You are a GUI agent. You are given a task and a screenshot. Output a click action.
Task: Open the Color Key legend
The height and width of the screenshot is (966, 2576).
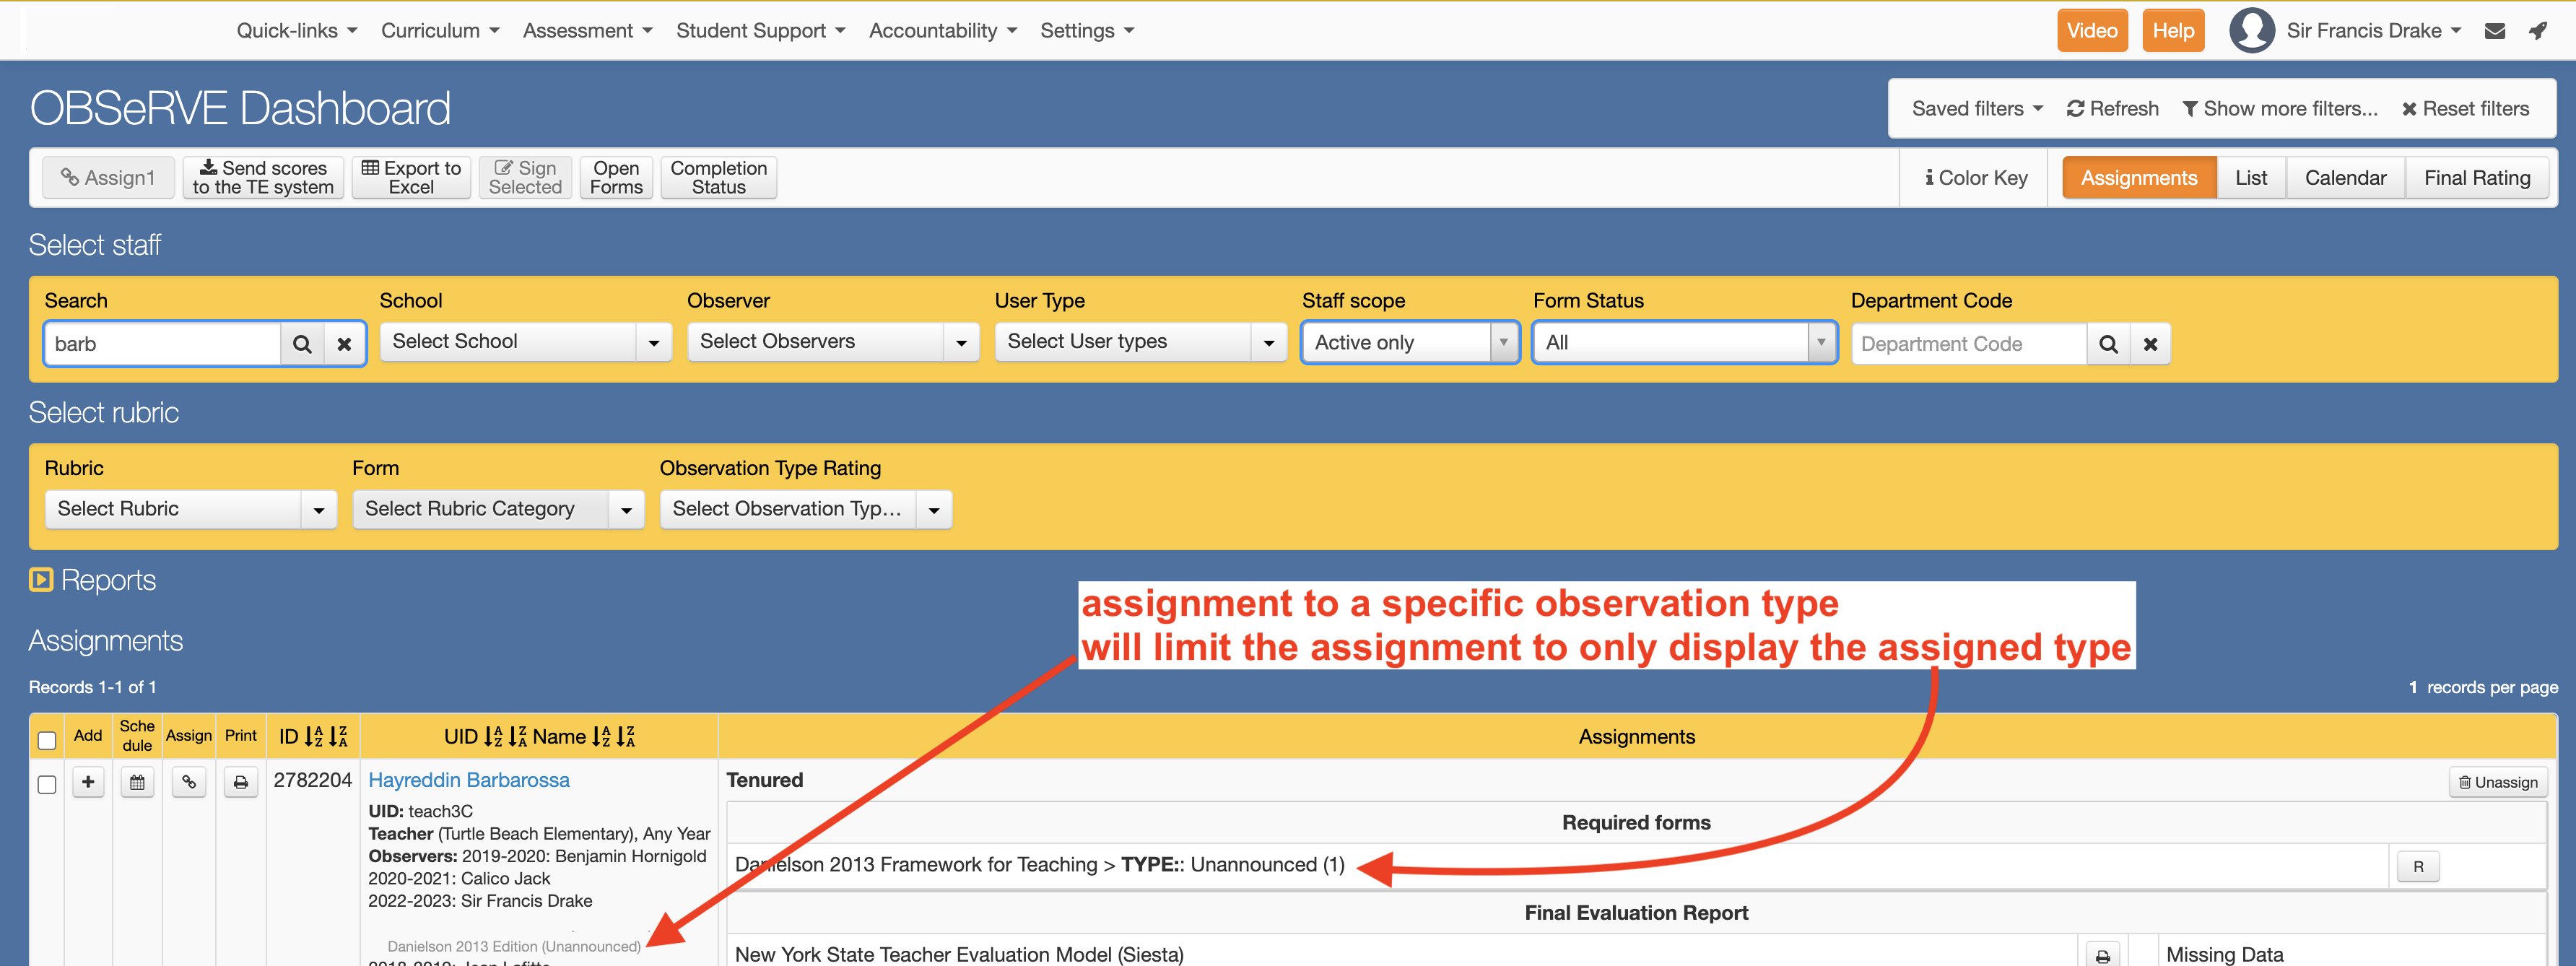[1975, 178]
